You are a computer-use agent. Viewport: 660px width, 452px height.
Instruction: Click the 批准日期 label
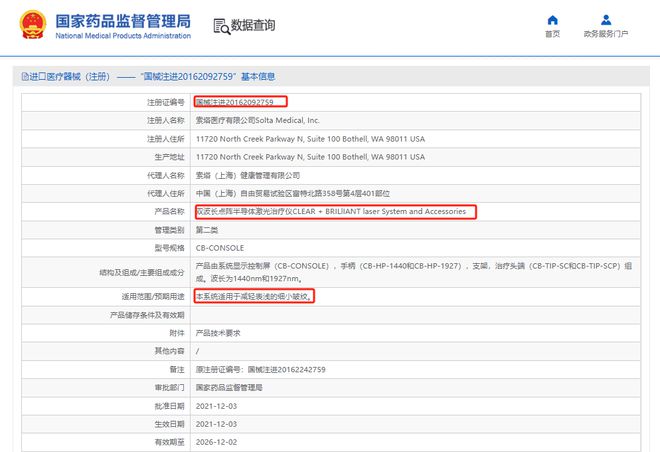pyautogui.click(x=170, y=406)
